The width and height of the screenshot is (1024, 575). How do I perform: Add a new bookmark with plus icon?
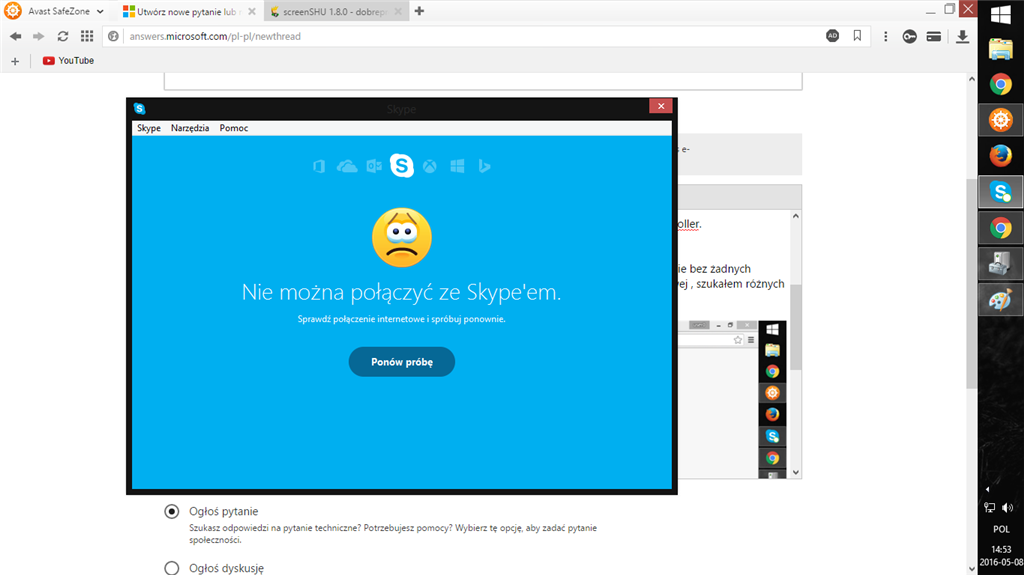coord(15,61)
